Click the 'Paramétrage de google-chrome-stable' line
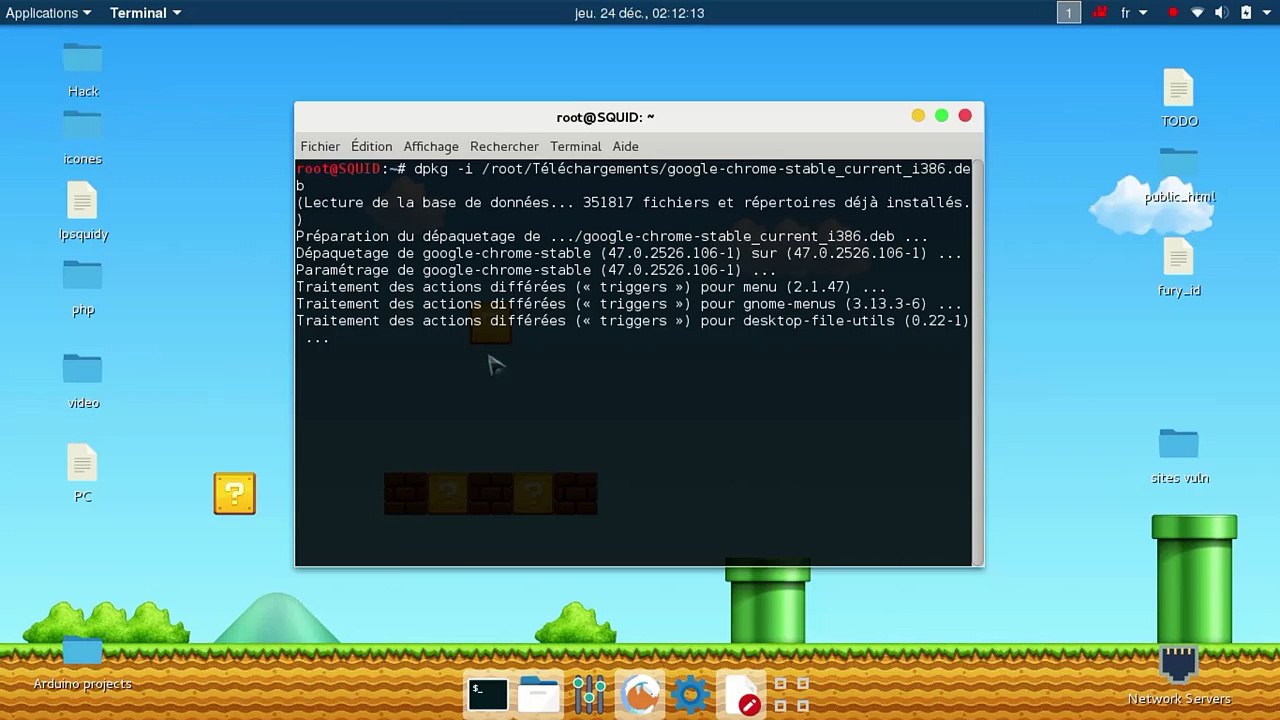Image resolution: width=1280 pixels, height=720 pixels. point(535,270)
